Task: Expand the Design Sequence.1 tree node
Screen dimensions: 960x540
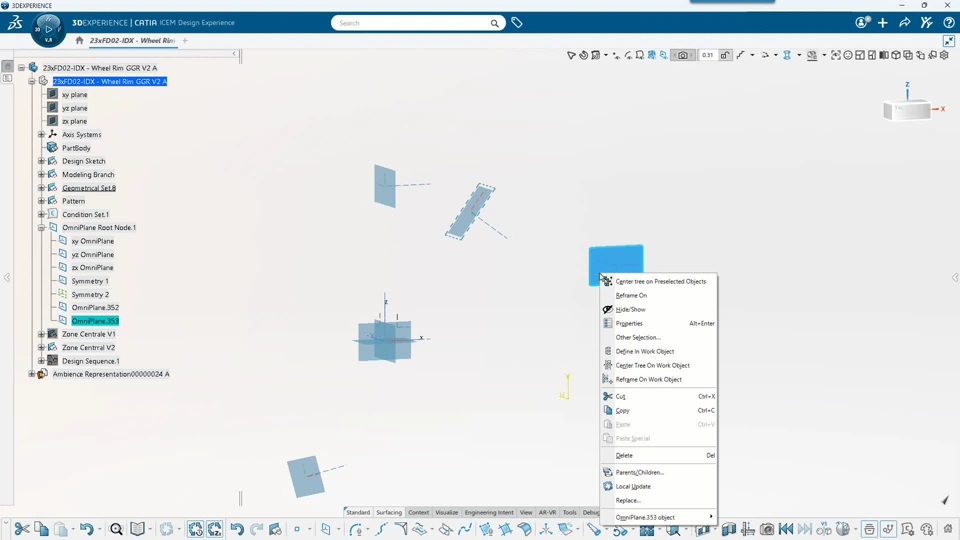Action: pyautogui.click(x=42, y=361)
